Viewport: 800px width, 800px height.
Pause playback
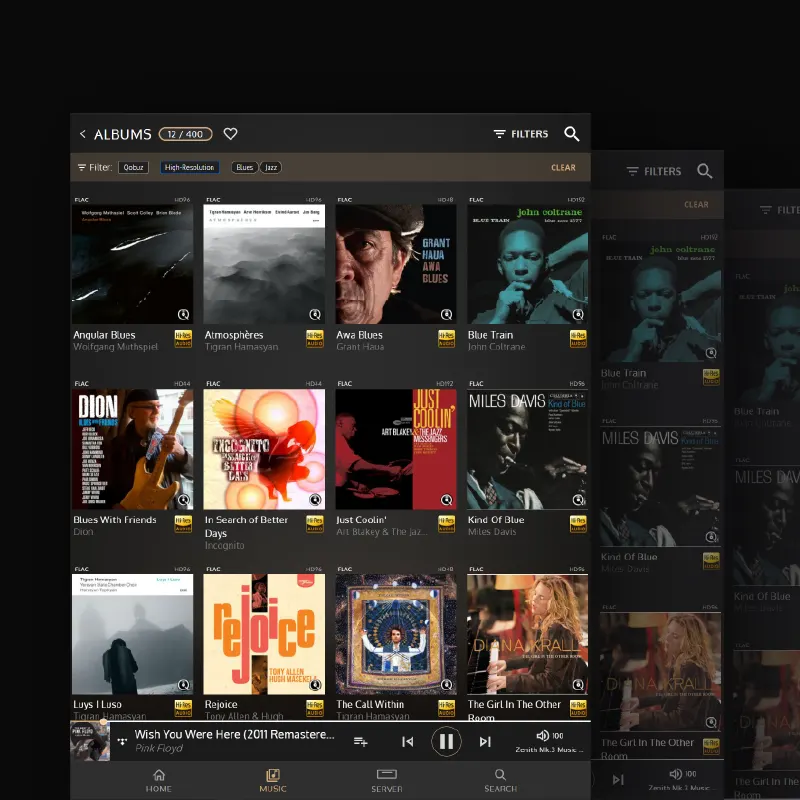446,741
